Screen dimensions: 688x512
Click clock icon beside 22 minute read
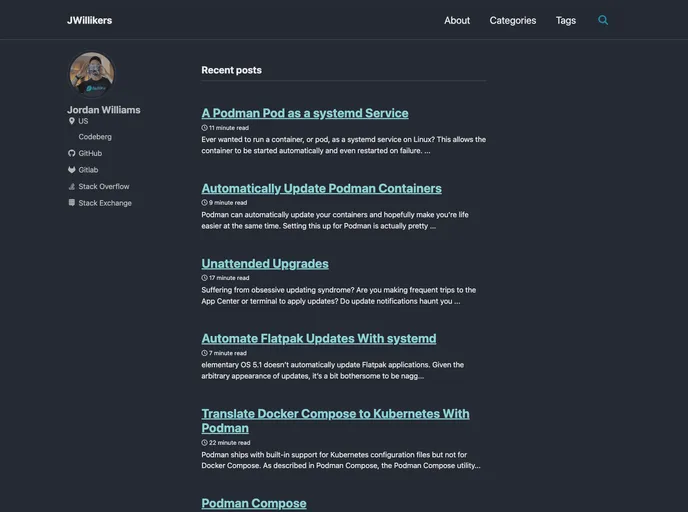(x=204, y=443)
